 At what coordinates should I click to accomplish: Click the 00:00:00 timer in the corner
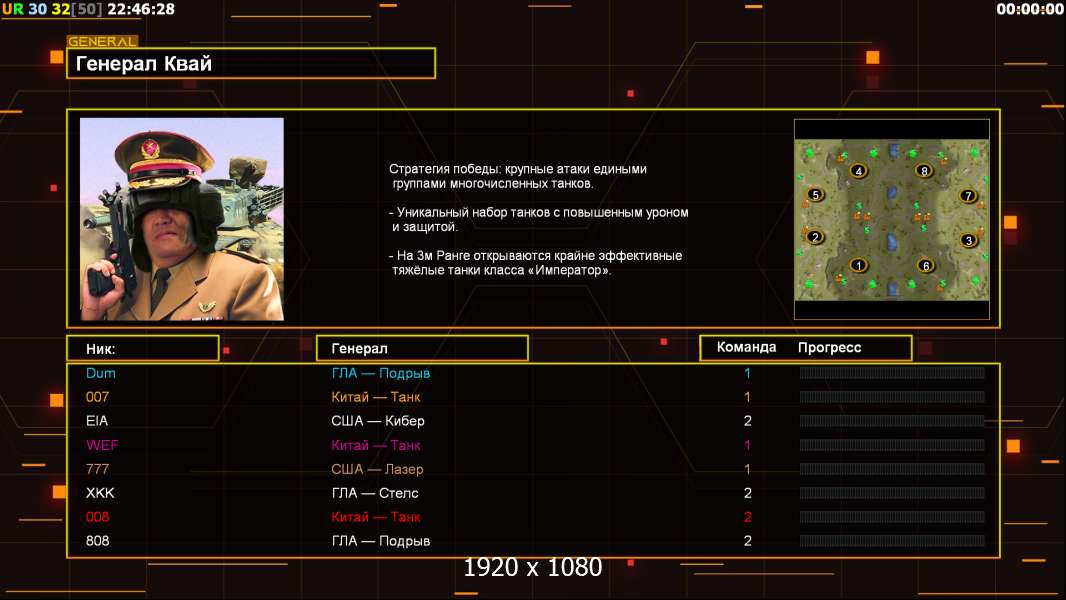pos(1030,9)
